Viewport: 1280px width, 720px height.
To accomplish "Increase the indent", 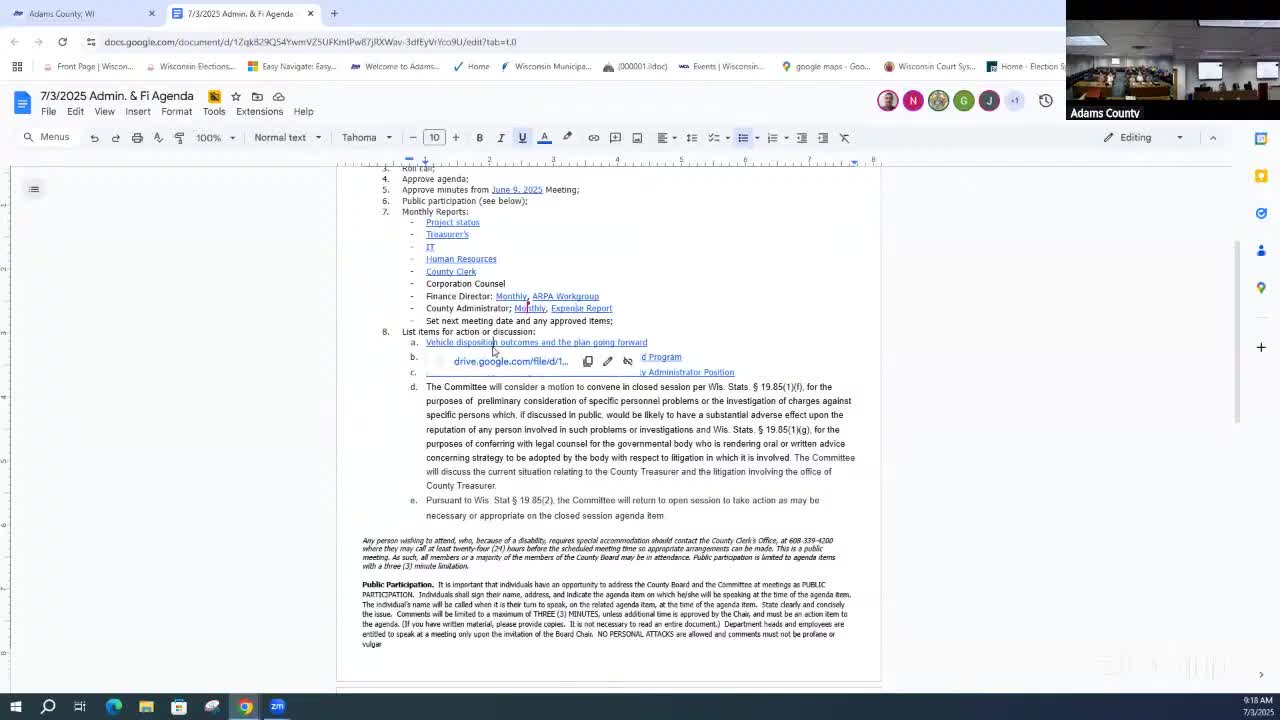I will (x=823, y=138).
